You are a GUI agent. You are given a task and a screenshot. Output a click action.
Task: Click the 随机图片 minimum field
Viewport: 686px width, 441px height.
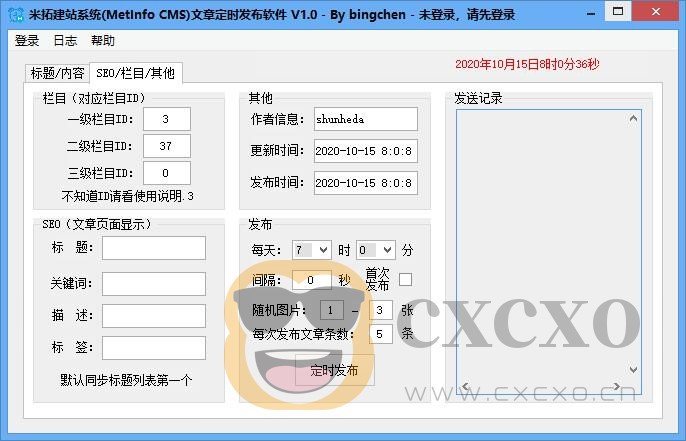[x=332, y=310]
